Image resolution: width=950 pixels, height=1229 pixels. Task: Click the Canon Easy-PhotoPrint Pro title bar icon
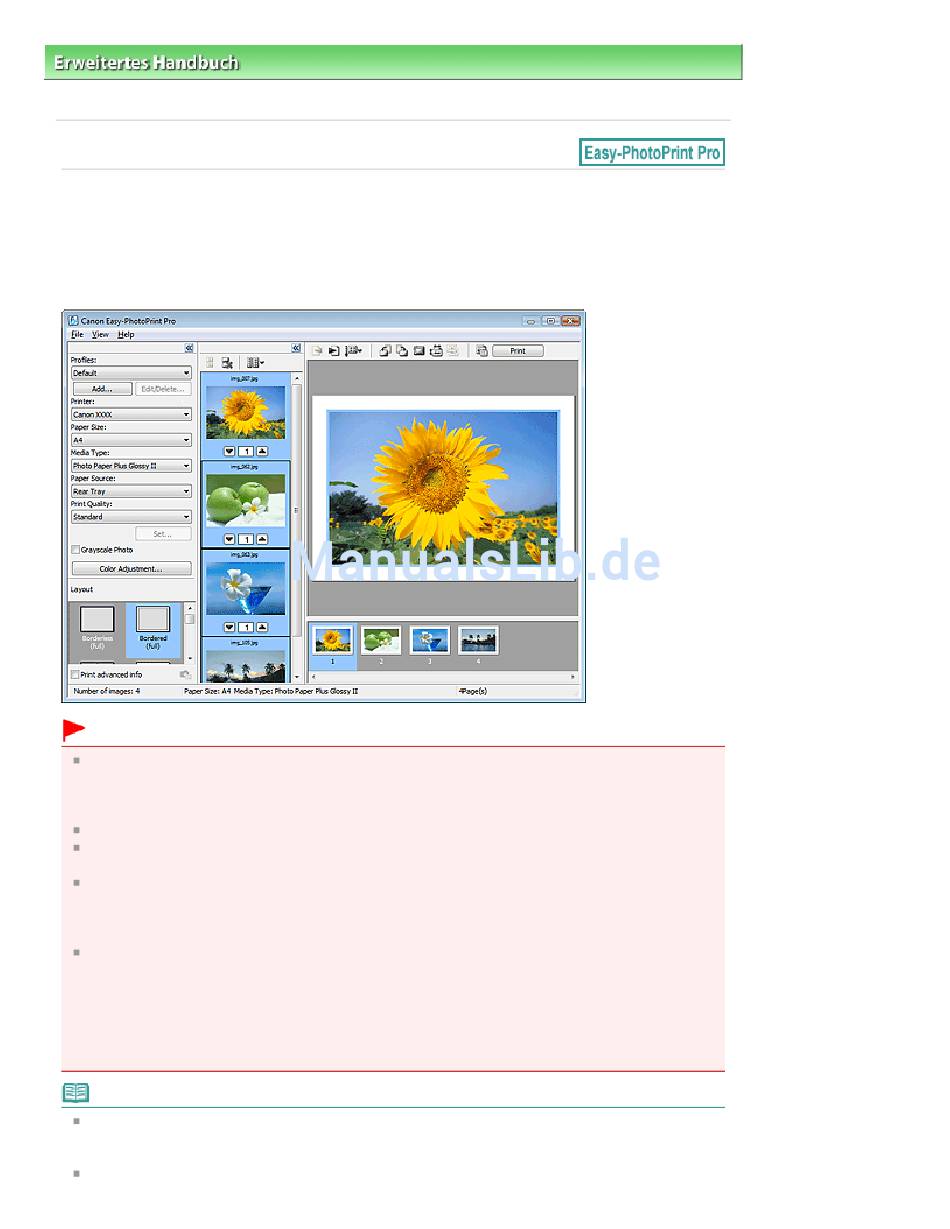pyautogui.click(x=73, y=321)
